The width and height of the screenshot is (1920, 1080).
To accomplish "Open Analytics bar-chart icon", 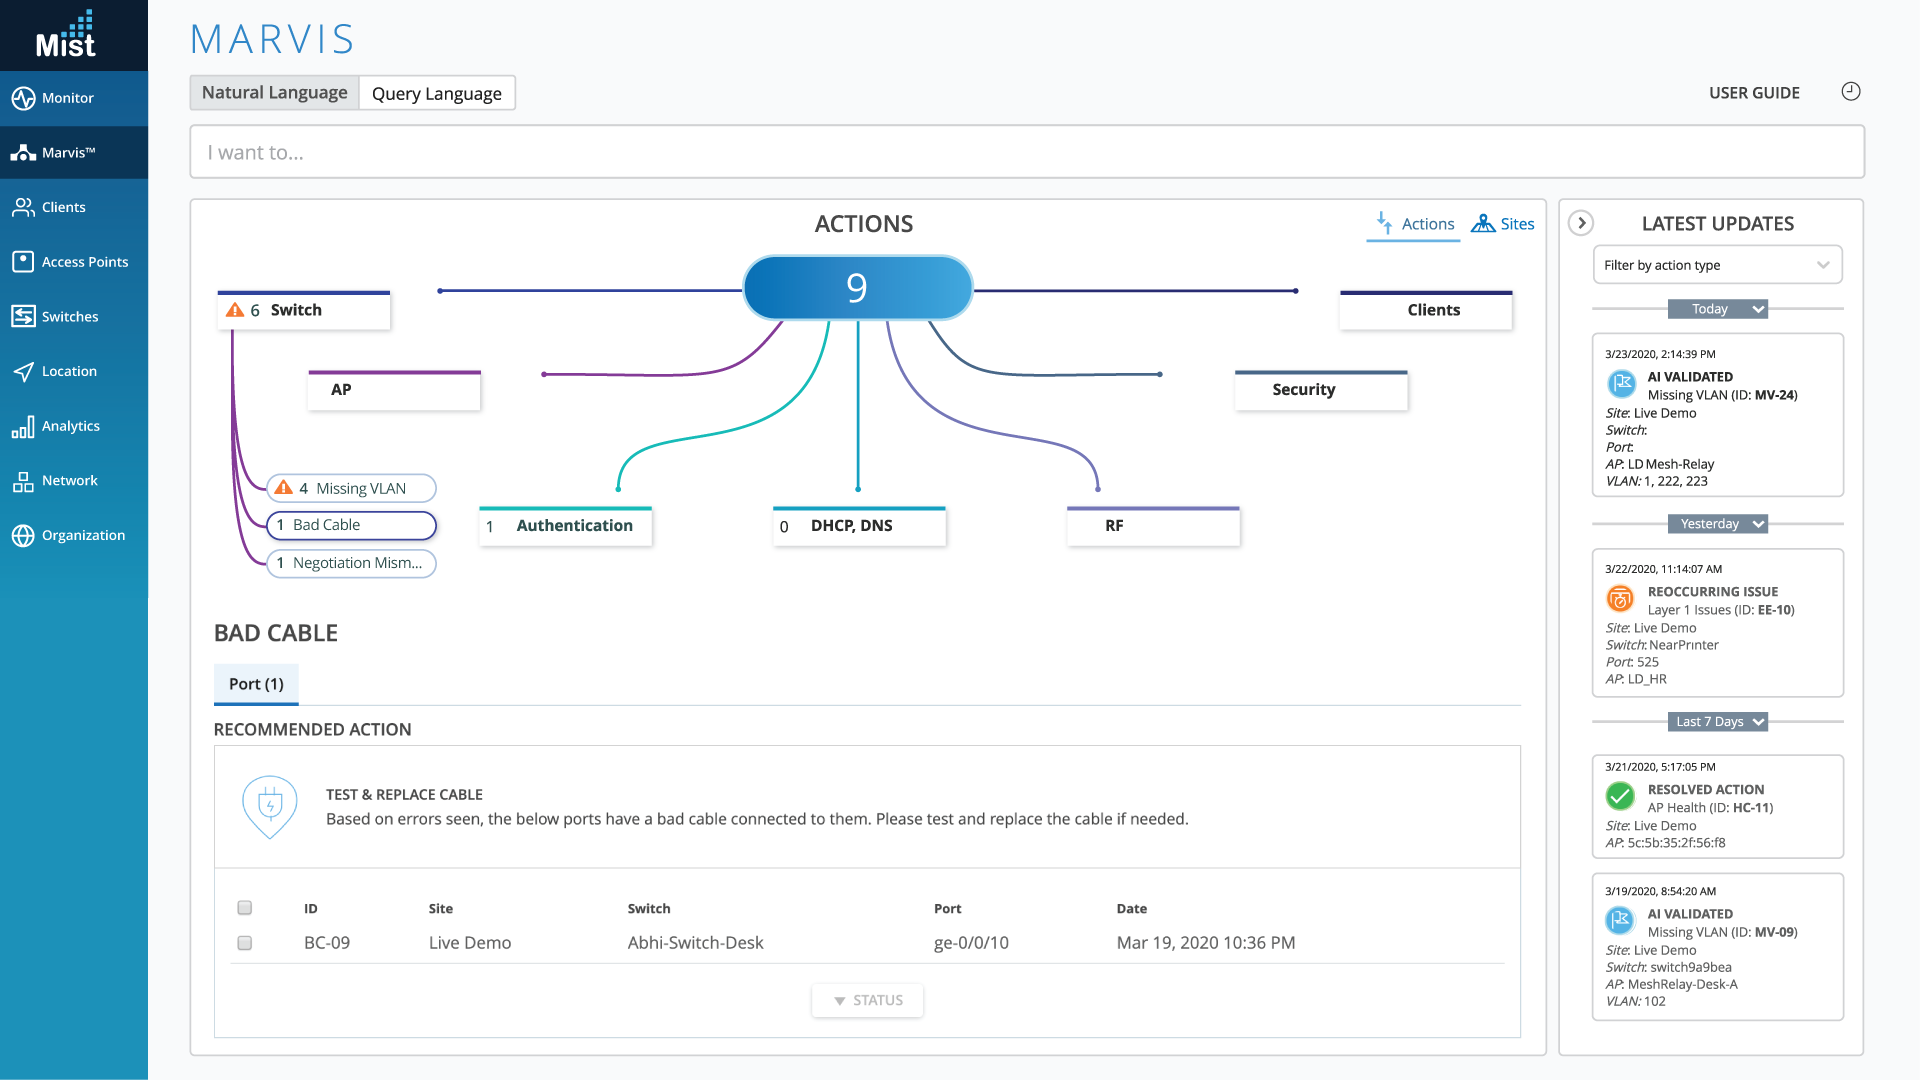I will 23,427.
